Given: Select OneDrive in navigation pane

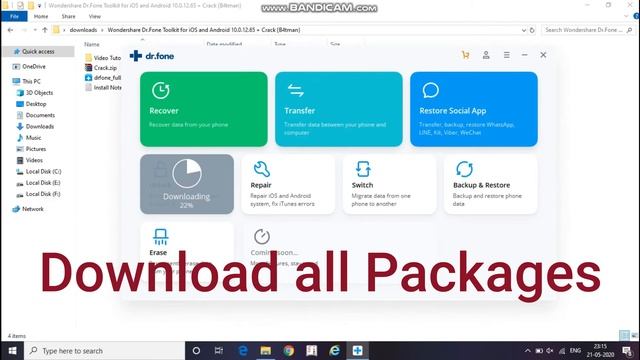Looking at the screenshot, I should pos(34,67).
